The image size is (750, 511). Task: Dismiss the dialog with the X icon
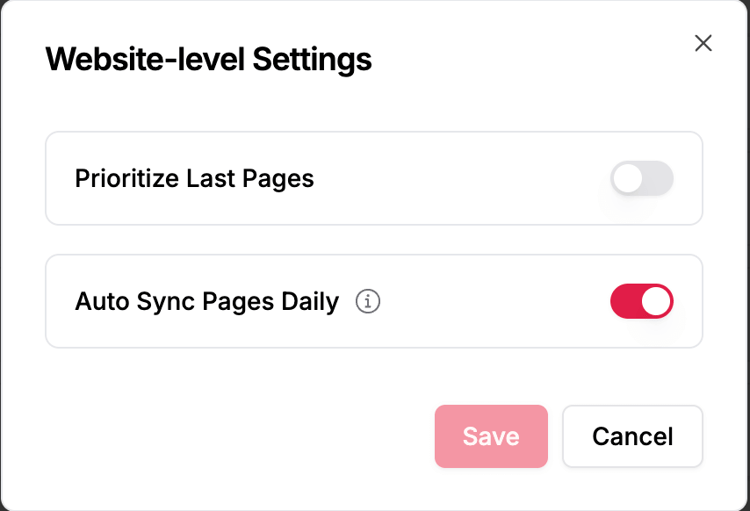pyautogui.click(x=703, y=43)
